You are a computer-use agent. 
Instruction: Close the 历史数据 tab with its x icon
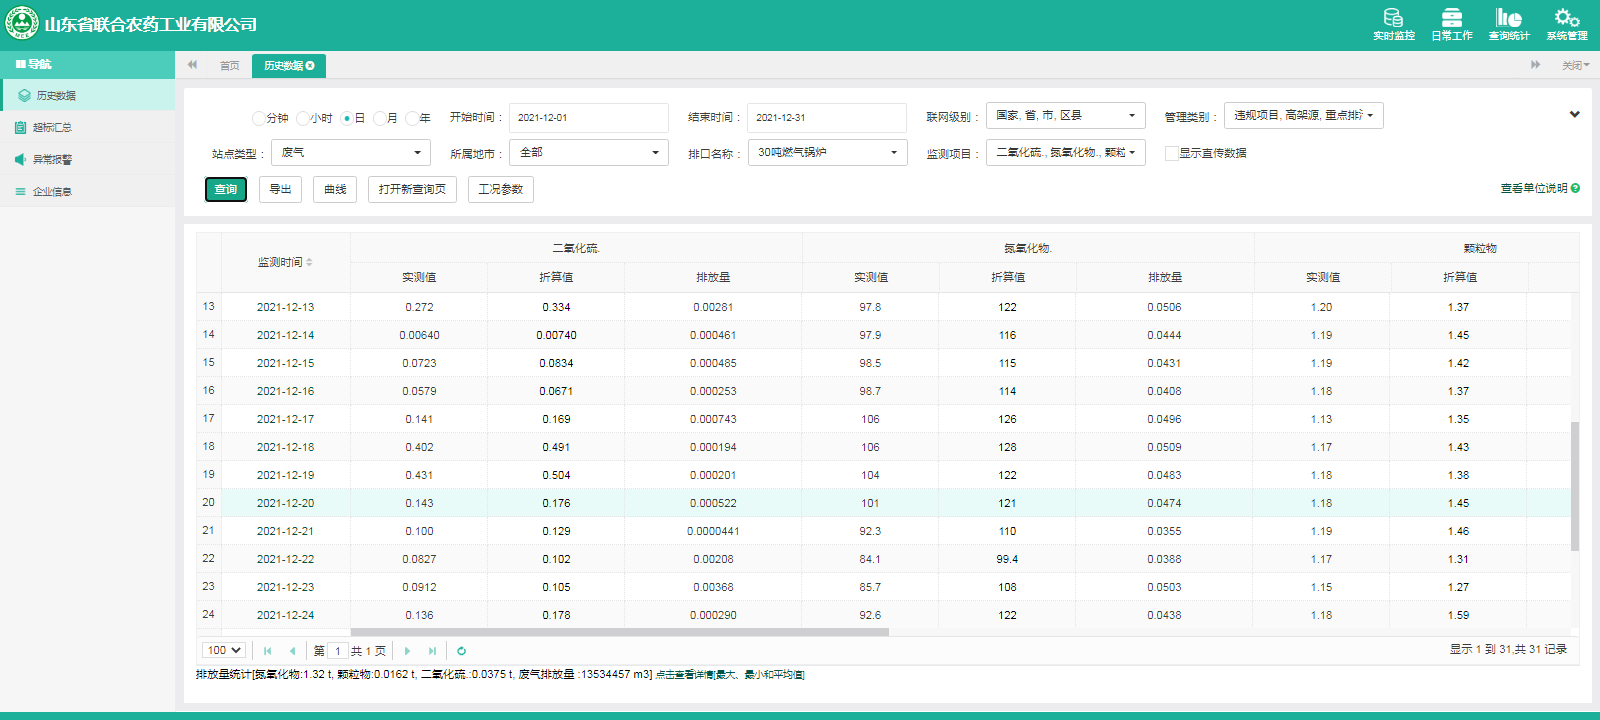coord(310,66)
